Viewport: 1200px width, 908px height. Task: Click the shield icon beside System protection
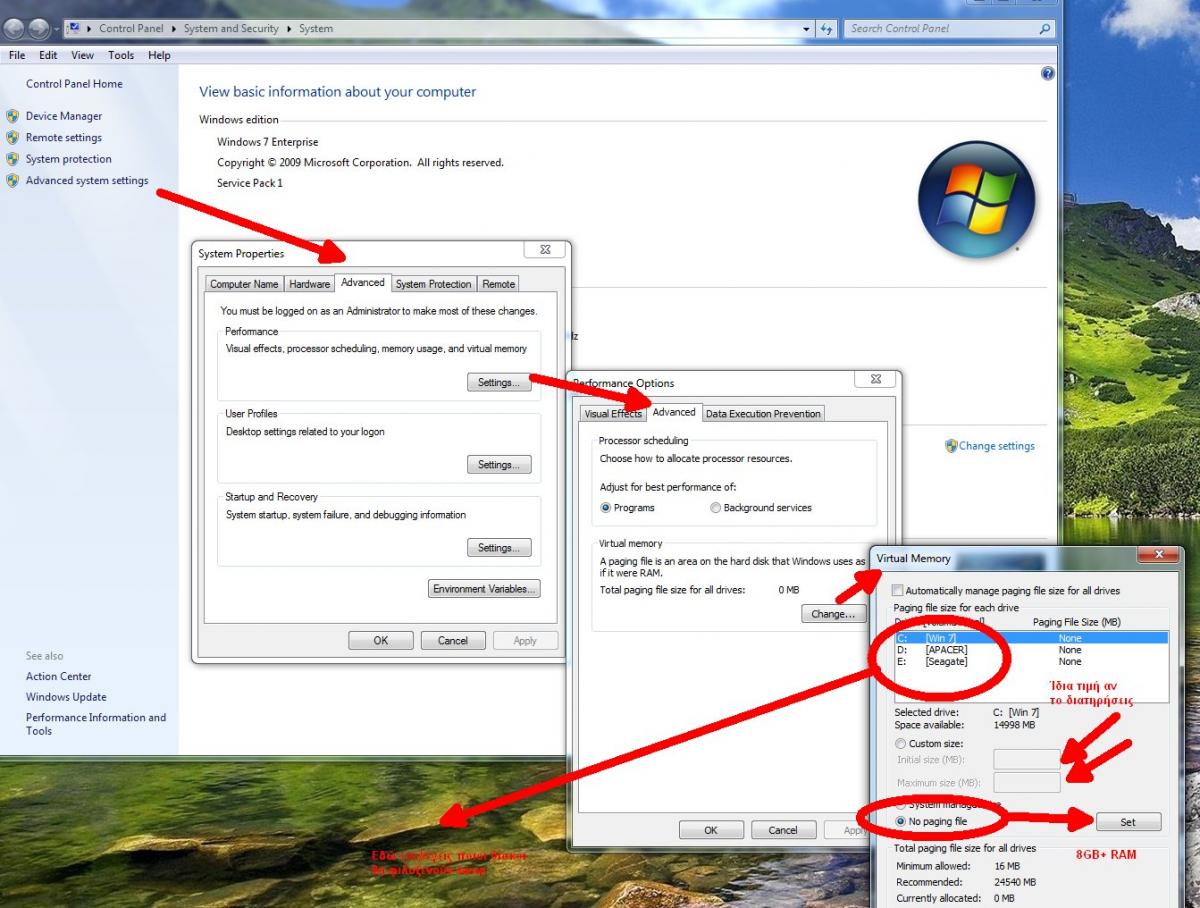coord(13,159)
